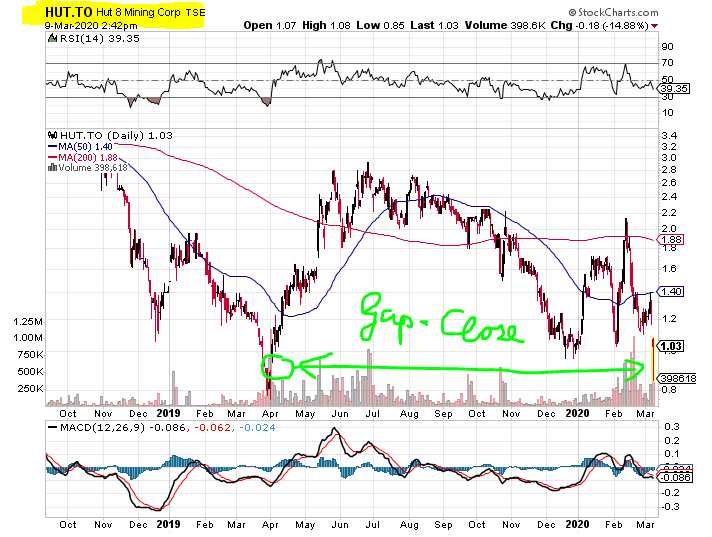Screen dimensions: 712x537
Task: Click the 3.0 label on the price axis
Action: pos(669,158)
